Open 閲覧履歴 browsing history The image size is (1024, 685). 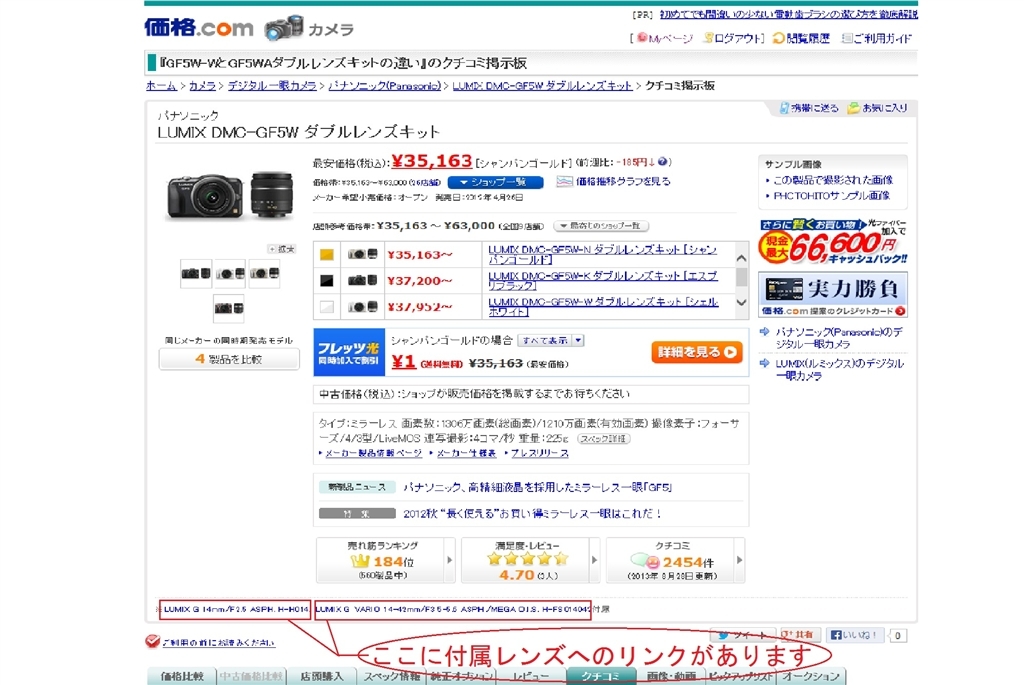(x=801, y=39)
